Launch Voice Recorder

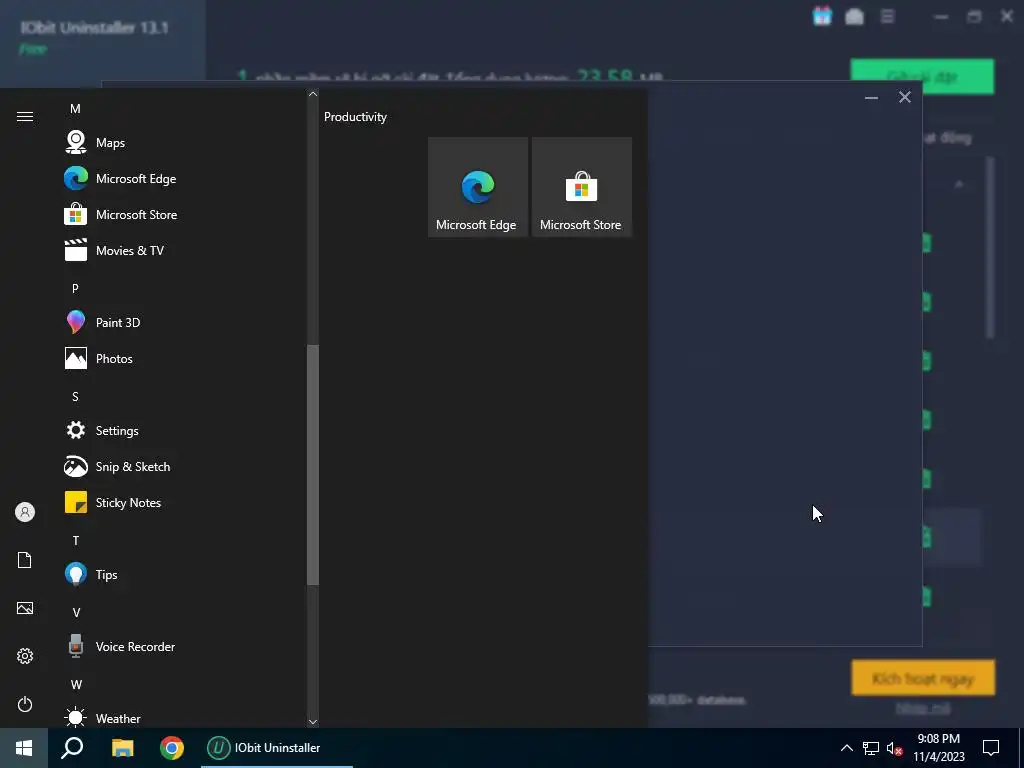183,647
